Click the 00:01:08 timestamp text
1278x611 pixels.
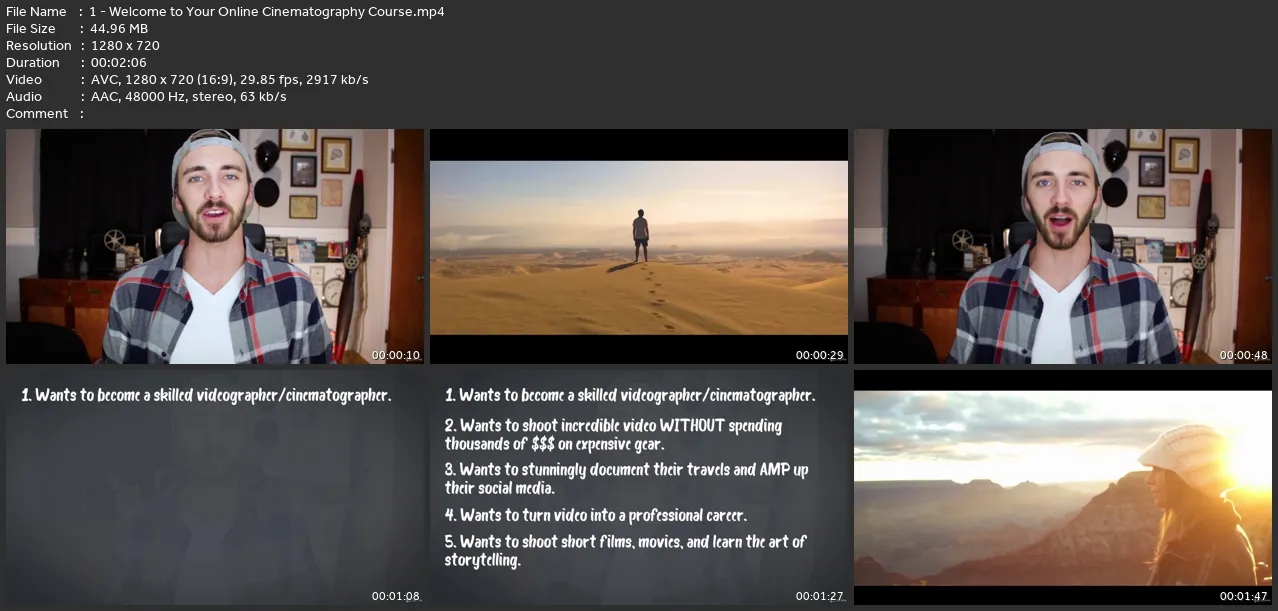pos(396,597)
